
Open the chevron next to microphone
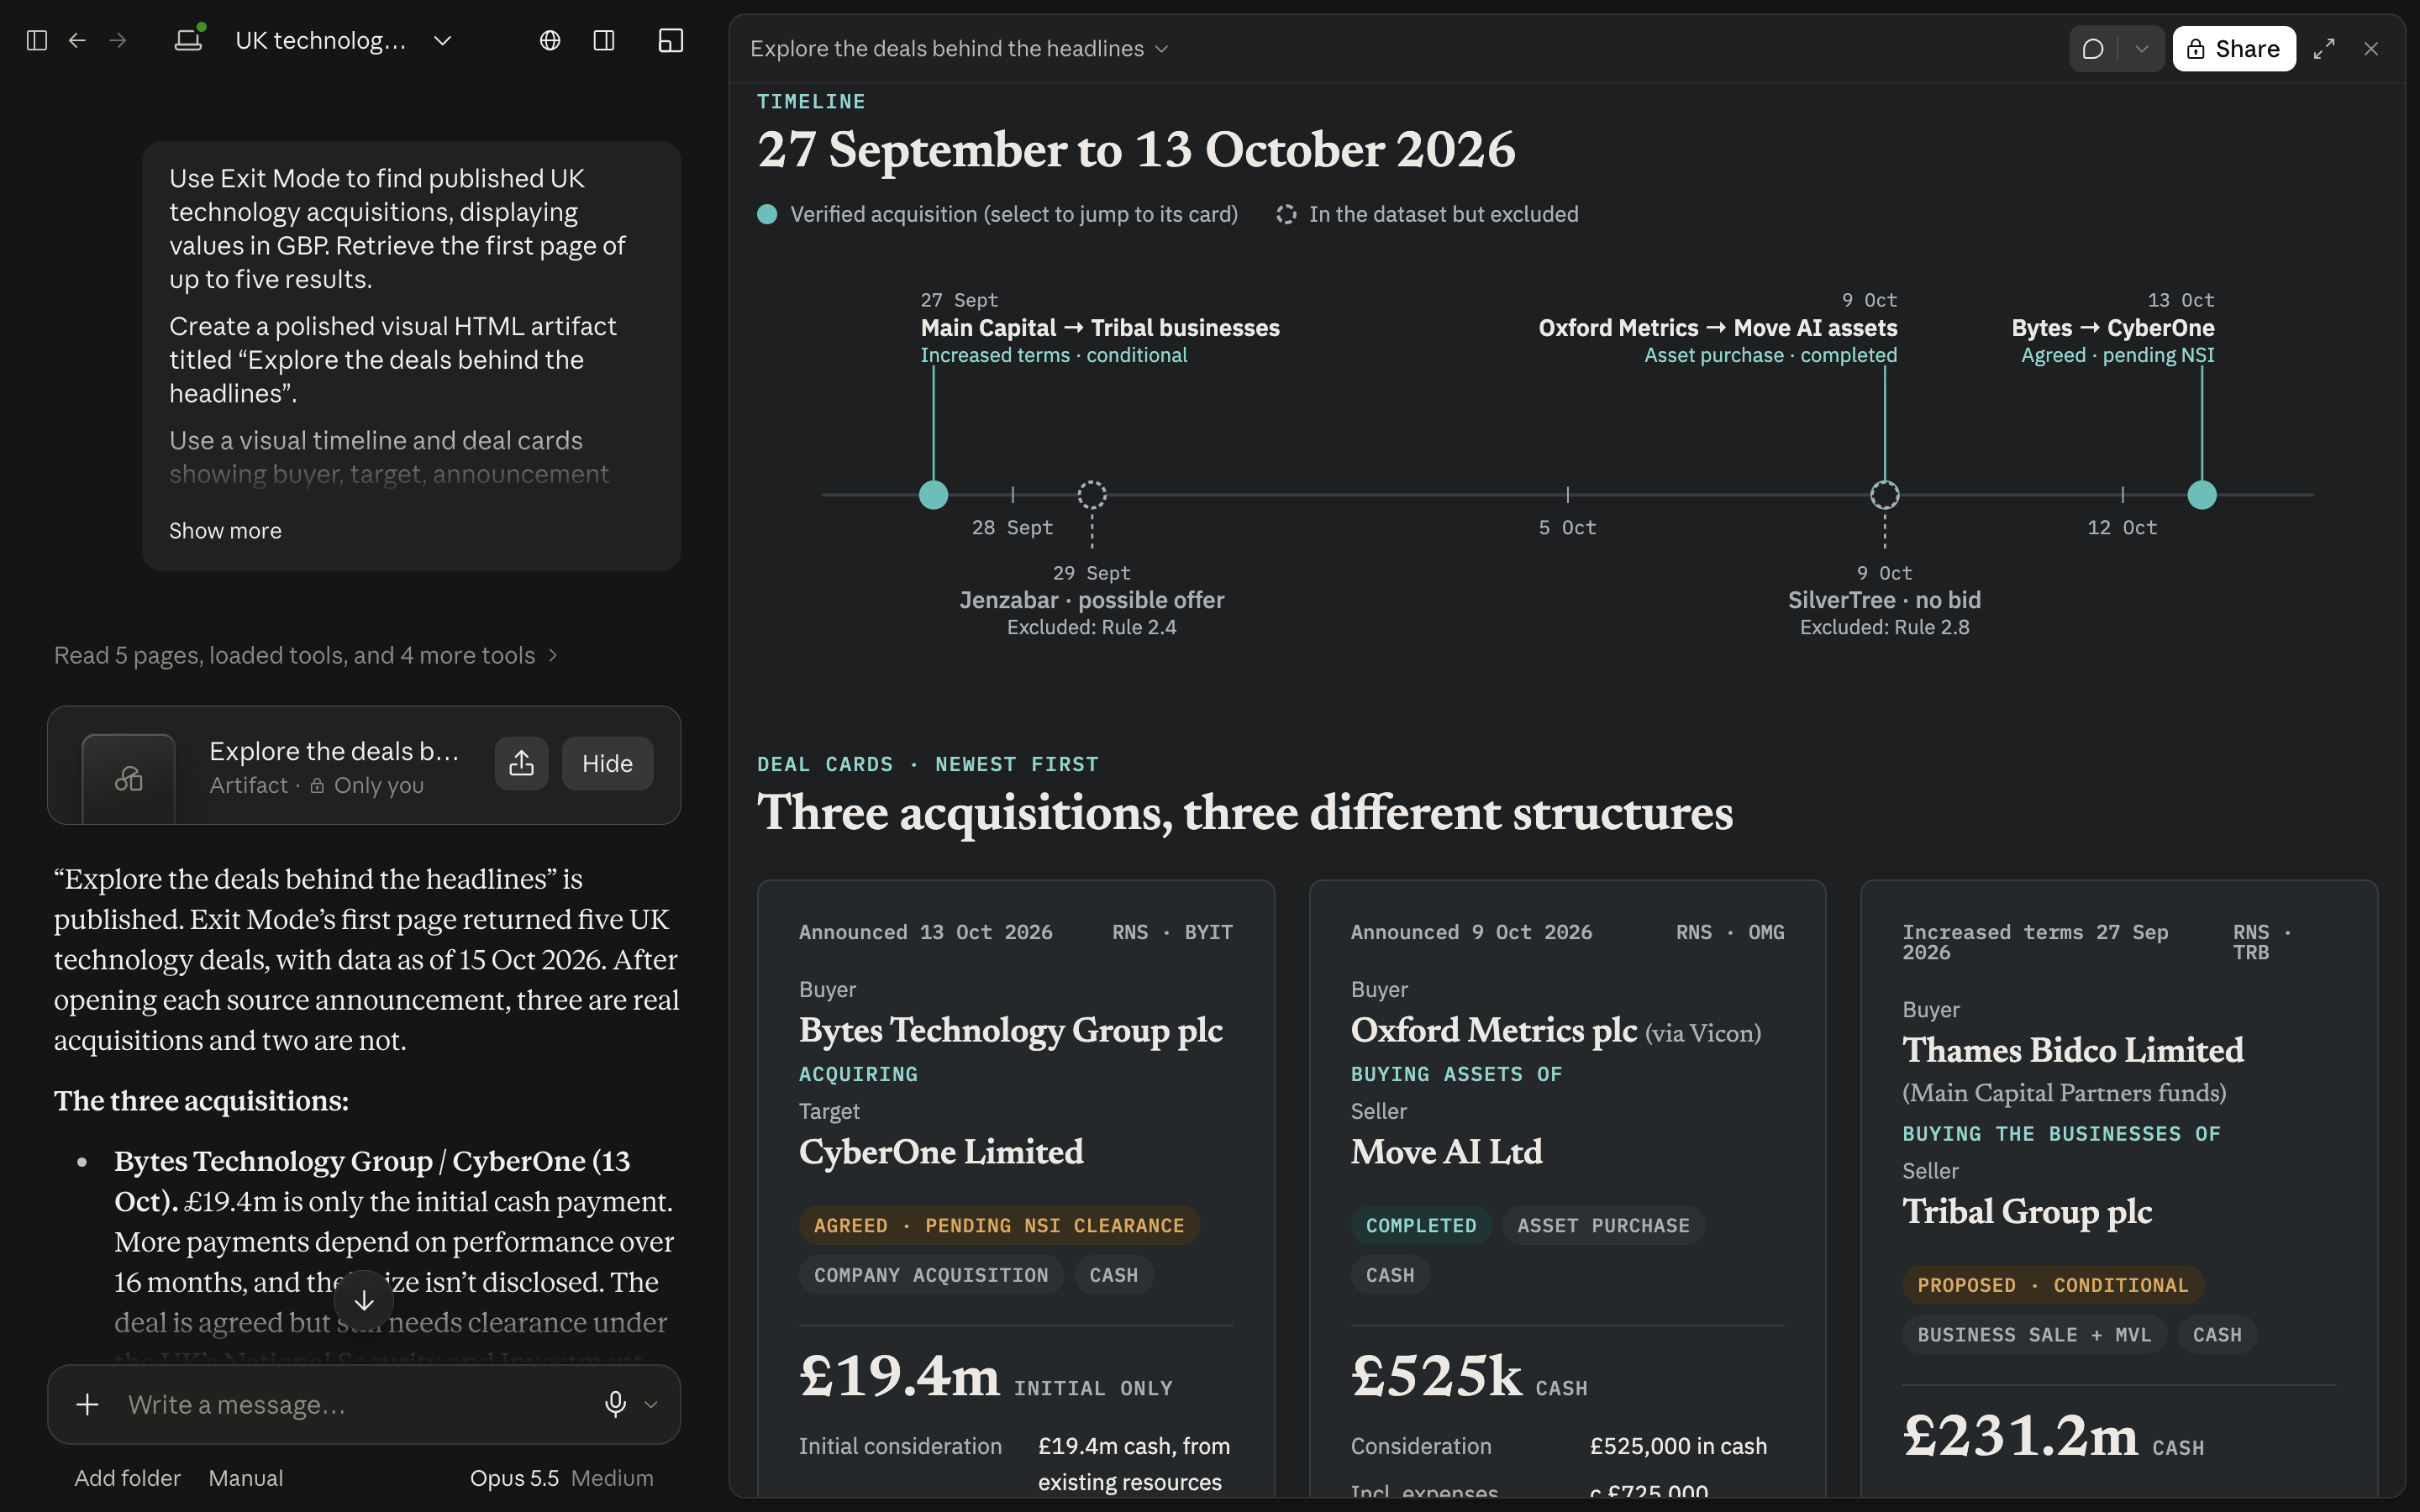(x=651, y=1405)
